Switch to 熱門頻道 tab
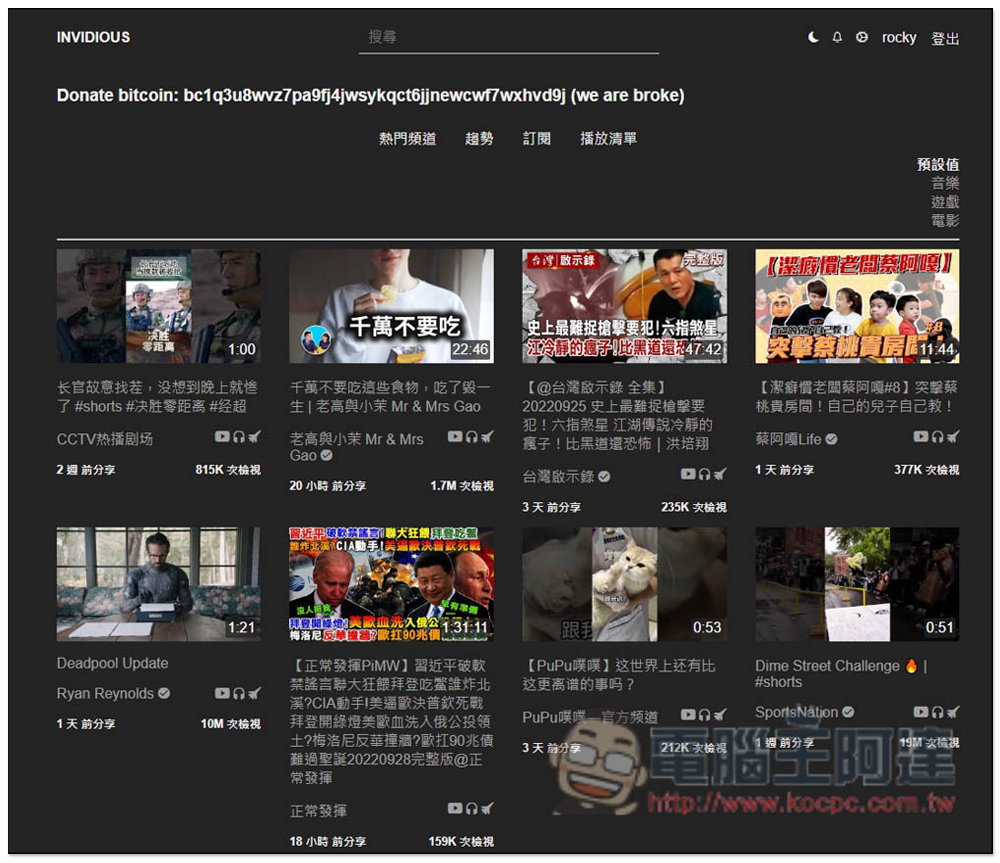This screenshot has height=863, width=1000. 407,139
